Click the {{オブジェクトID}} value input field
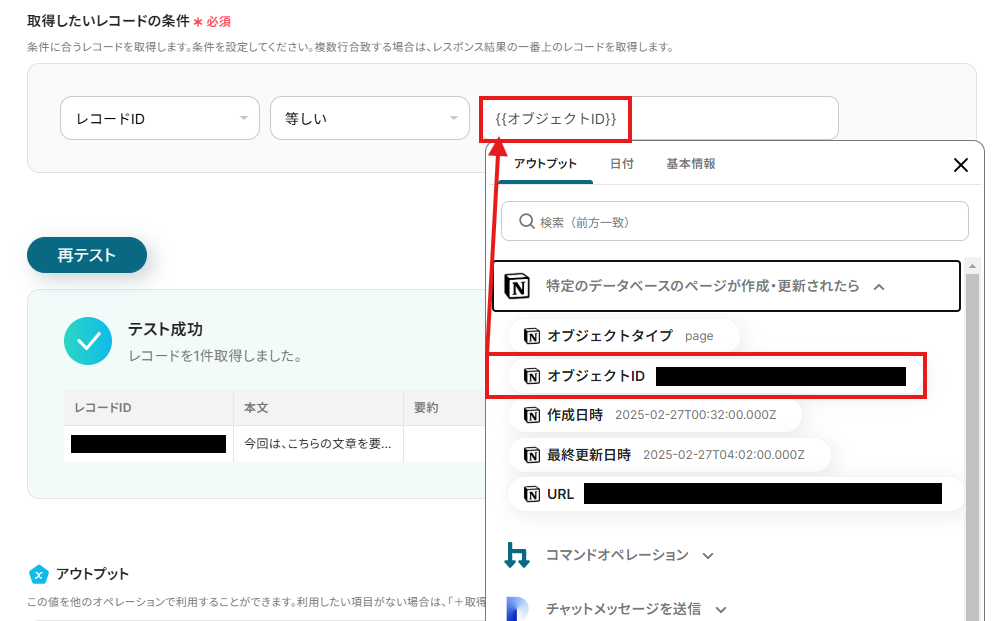 pyautogui.click(x=660, y=119)
